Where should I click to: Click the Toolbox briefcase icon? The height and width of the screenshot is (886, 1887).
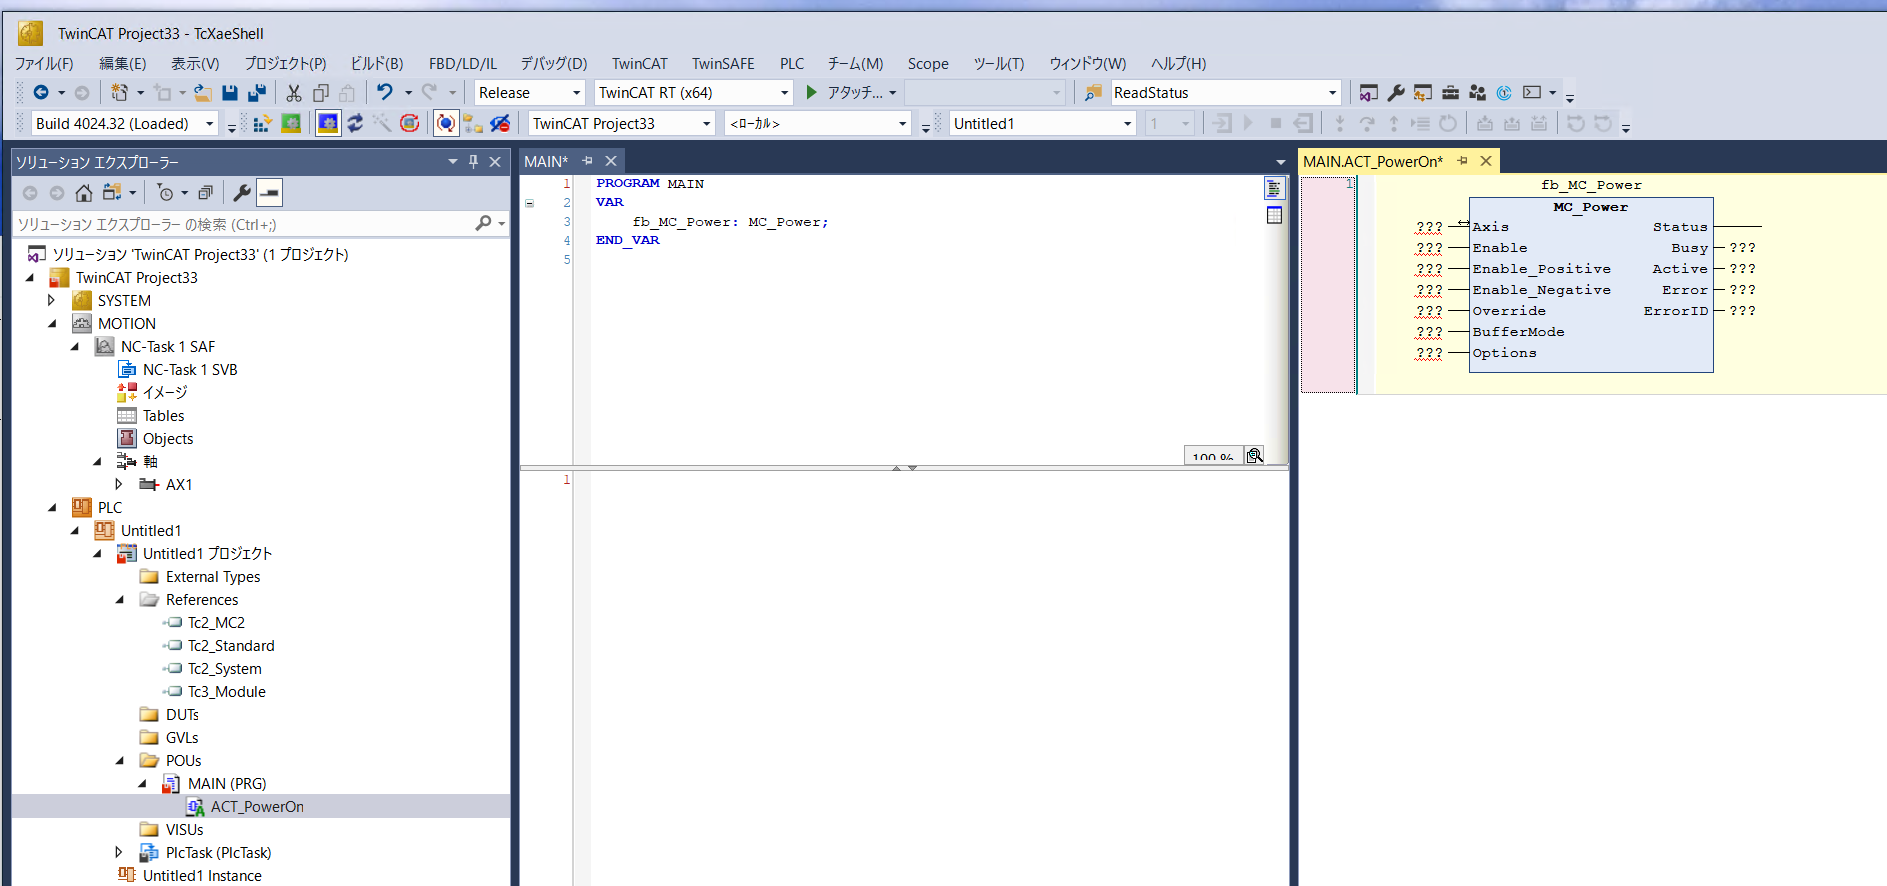coord(1450,93)
